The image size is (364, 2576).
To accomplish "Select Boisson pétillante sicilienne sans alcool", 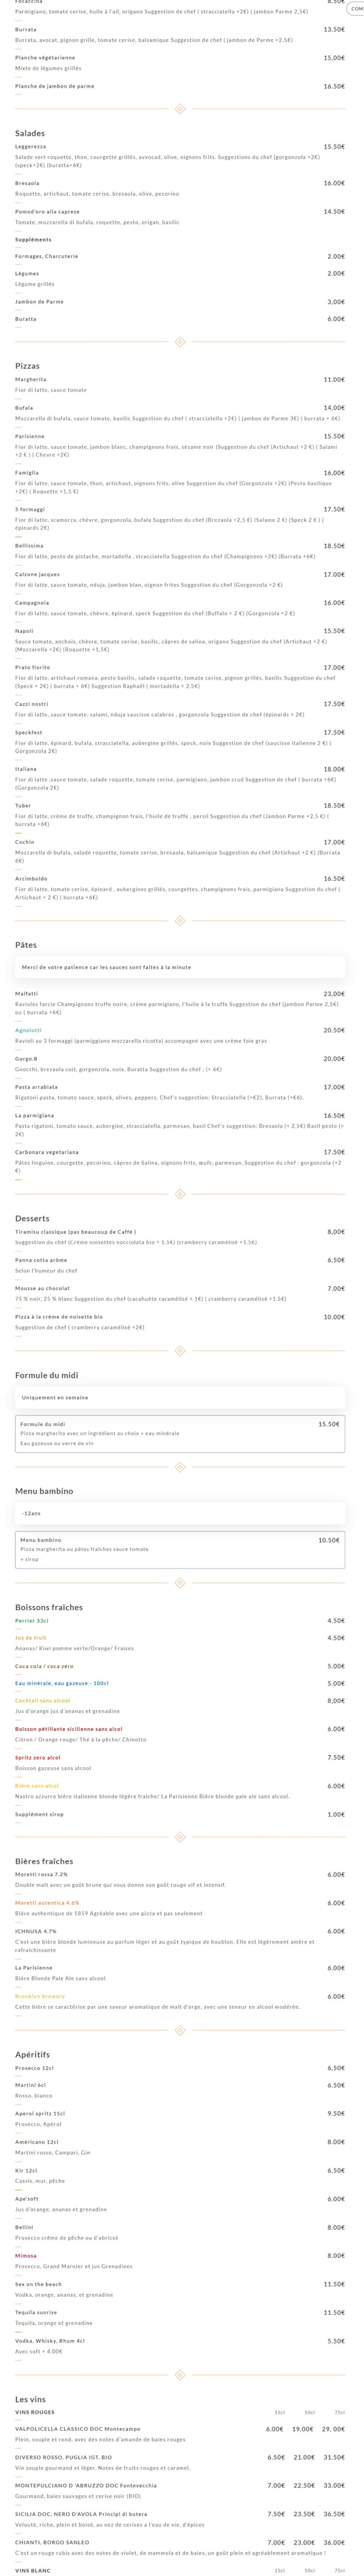I will pos(69,1729).
